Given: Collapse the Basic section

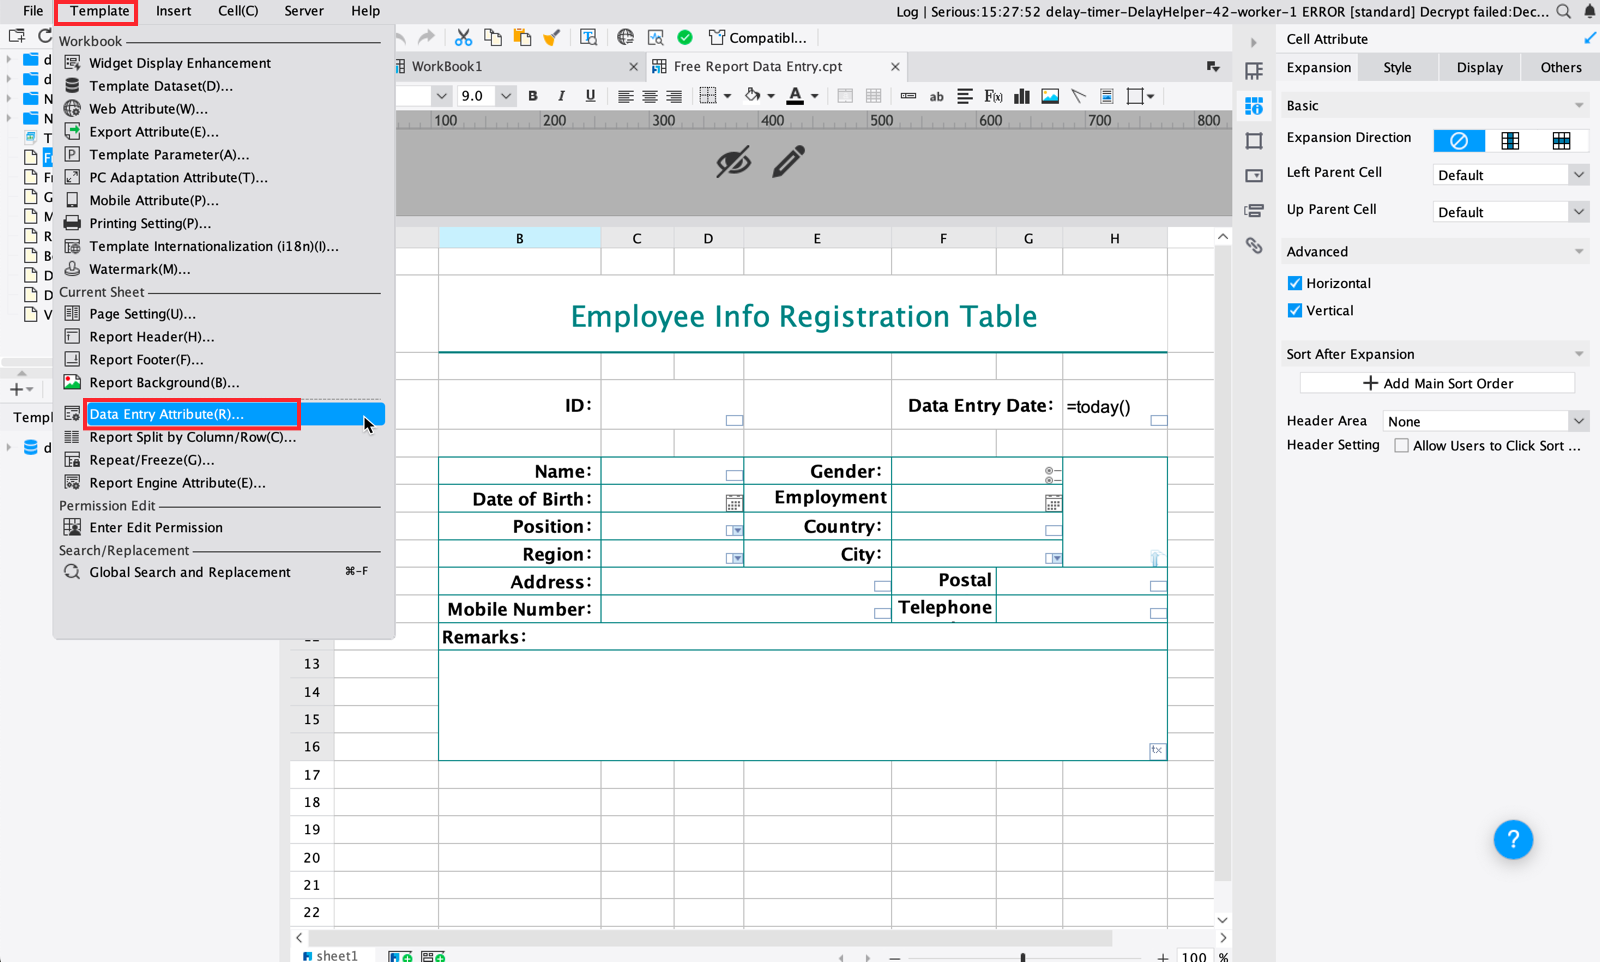Looking at the screenshot, I should coord(1579,106).
